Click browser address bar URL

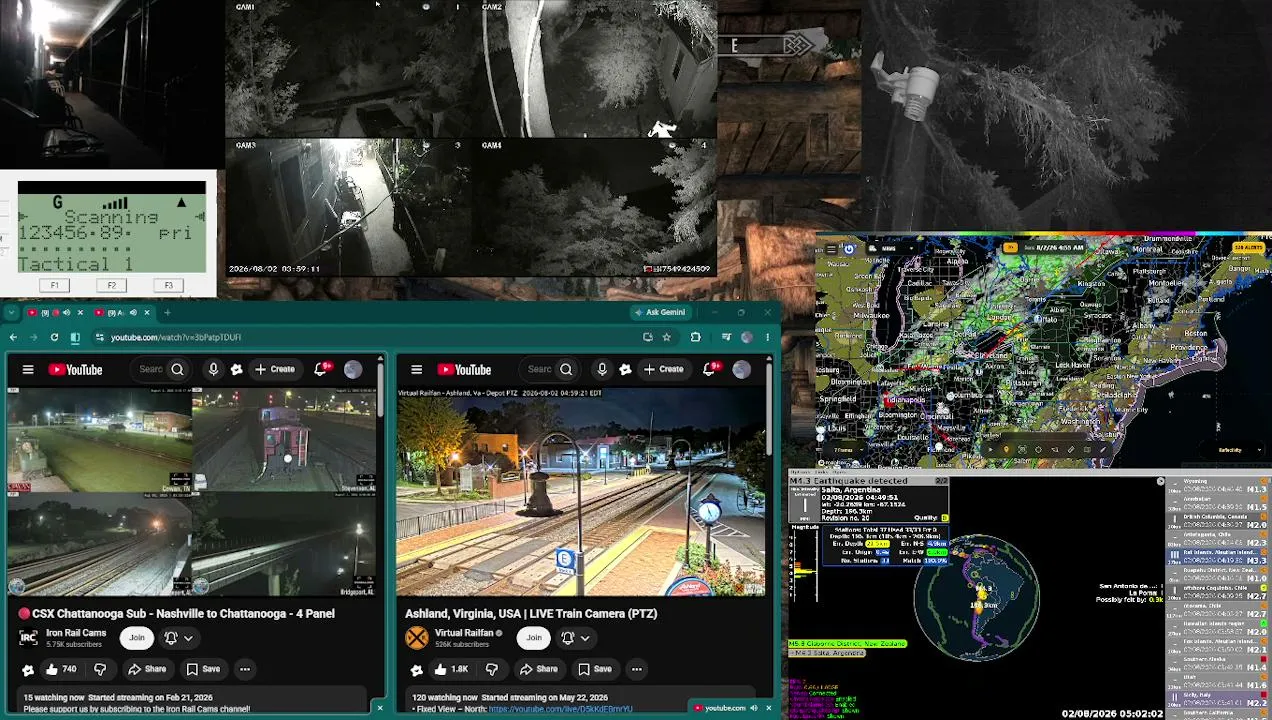[176, 337]
